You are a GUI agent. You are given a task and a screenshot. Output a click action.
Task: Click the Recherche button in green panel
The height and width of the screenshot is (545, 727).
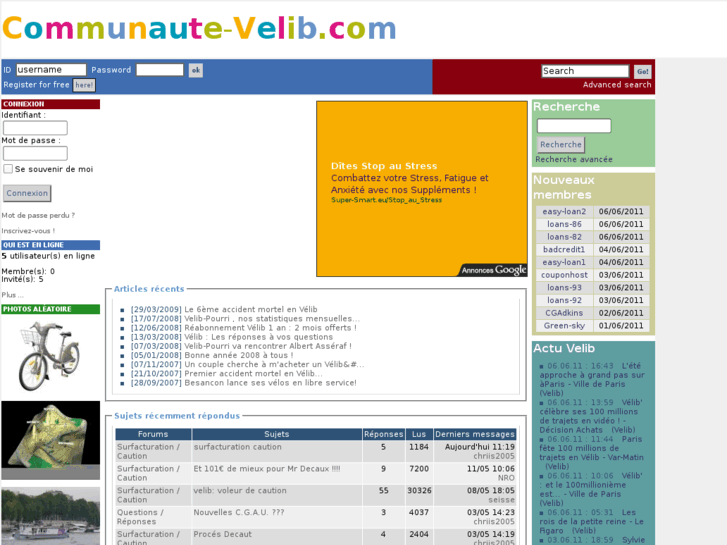[561, 145]
